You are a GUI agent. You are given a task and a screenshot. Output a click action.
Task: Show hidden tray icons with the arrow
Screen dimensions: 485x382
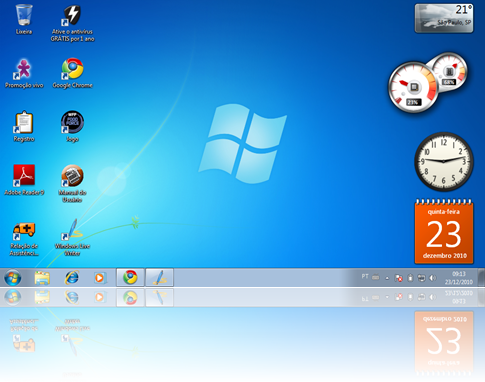click(387, 278)
